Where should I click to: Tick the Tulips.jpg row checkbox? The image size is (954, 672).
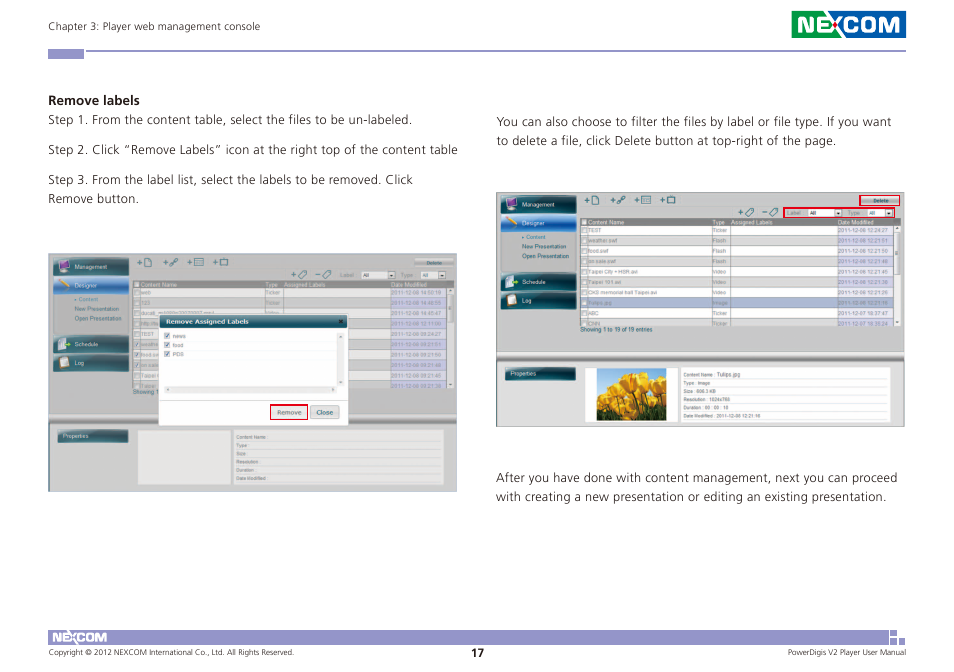pyautogui.click(x=584, y=303)
